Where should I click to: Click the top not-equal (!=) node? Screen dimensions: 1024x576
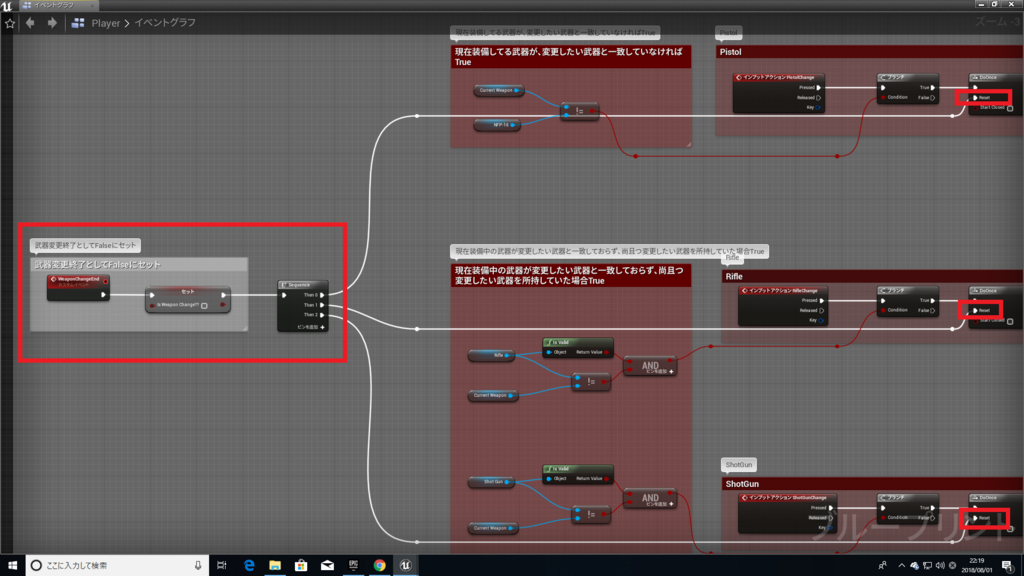click(x=579, y=111)
